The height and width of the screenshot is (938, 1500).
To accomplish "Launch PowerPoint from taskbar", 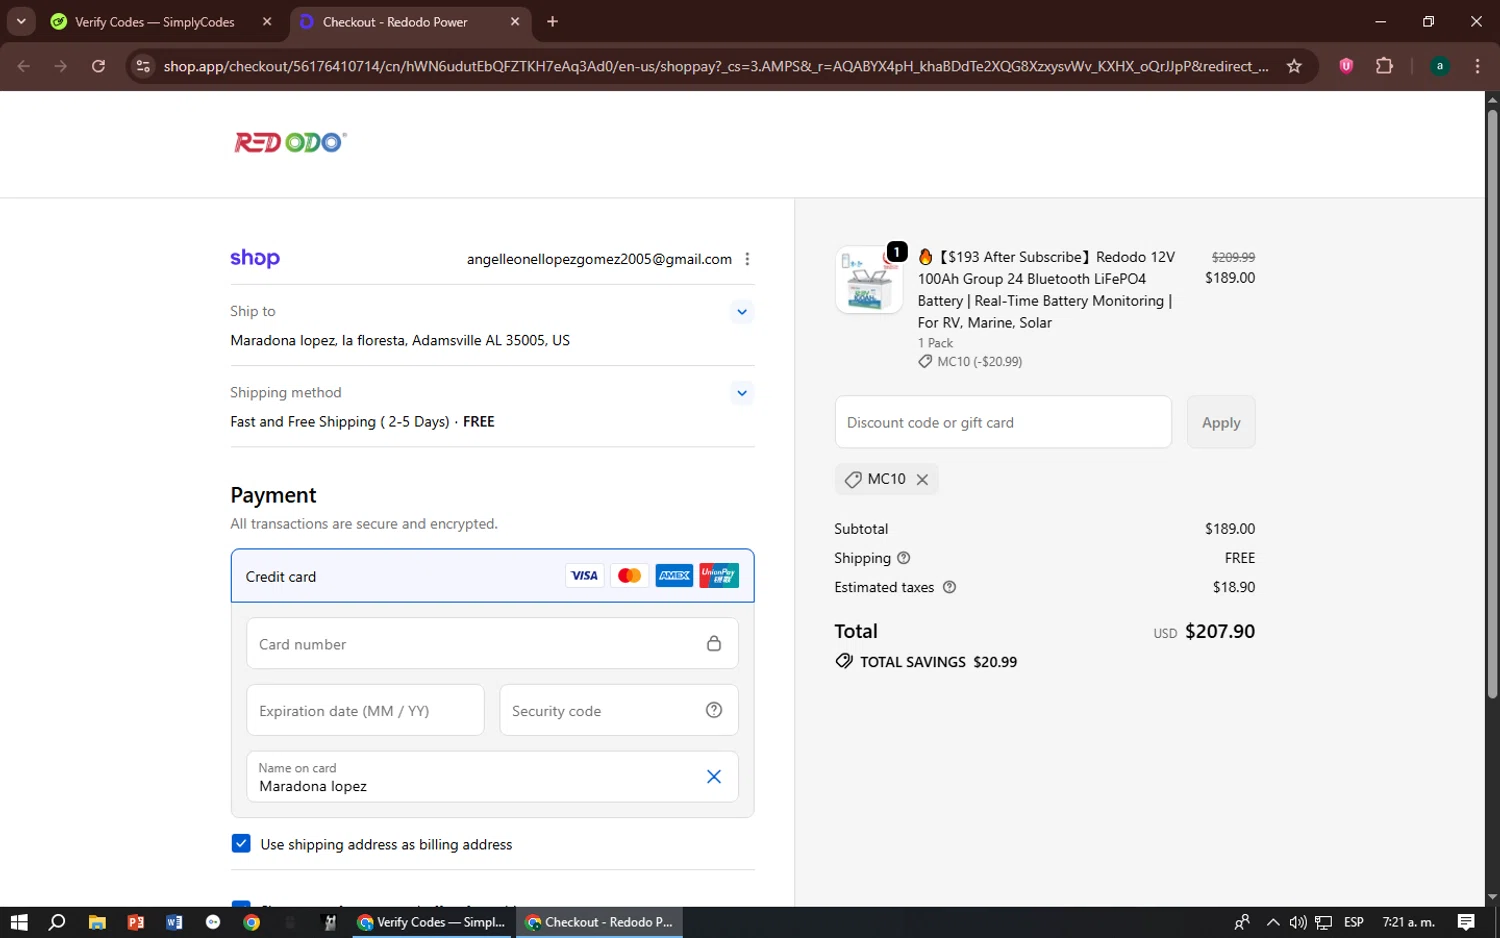I will coord(136,922).
